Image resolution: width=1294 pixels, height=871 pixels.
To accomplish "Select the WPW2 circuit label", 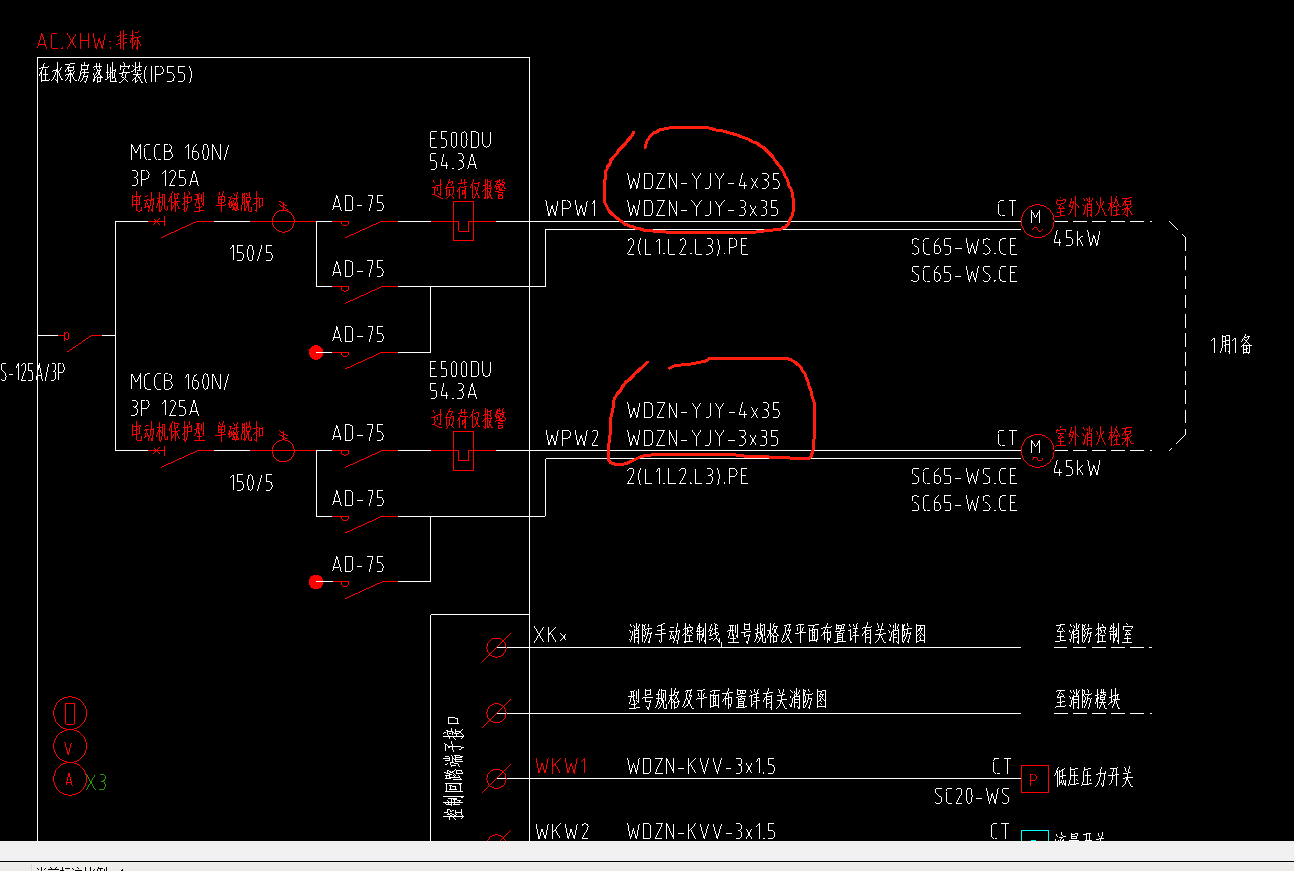I will (571, 439).
